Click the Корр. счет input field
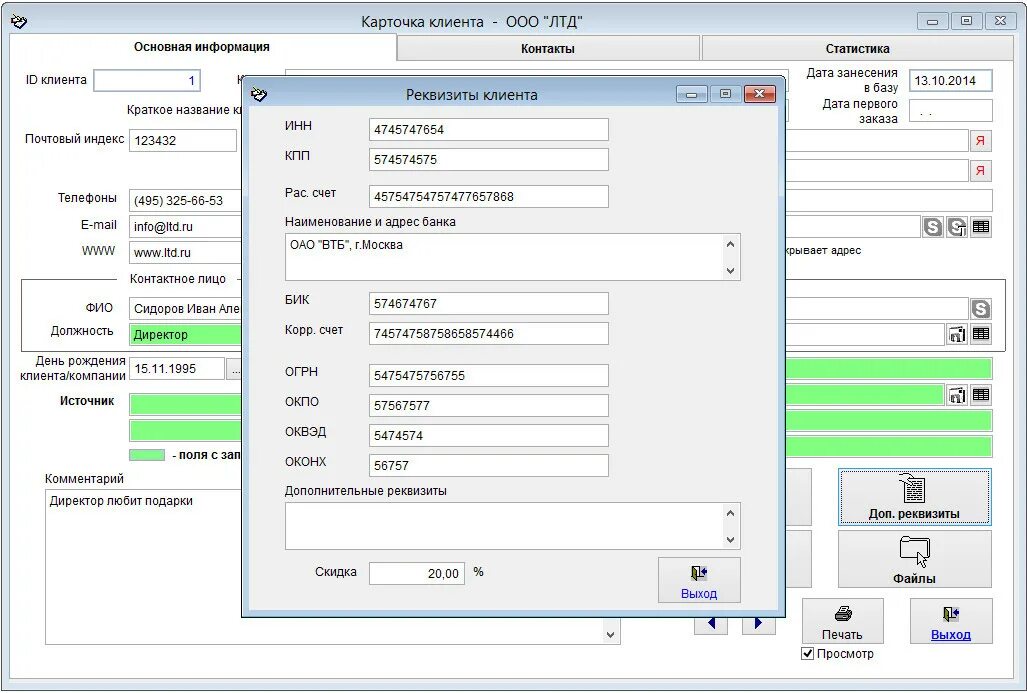The height and width of the screenshot is (693, 1027). [x=489, y=334]
